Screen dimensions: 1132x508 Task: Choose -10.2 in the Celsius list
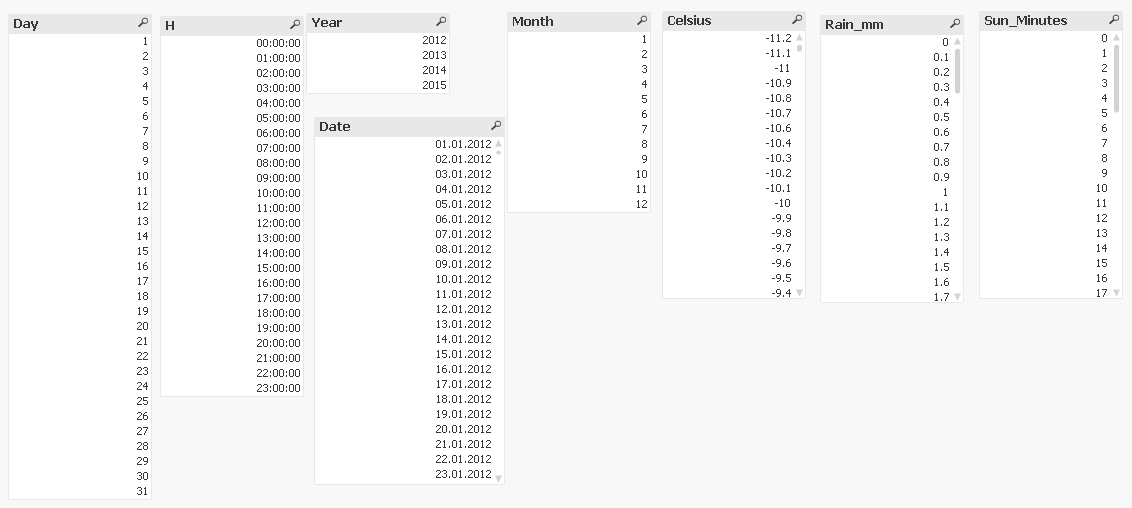[x=778, y=173]
